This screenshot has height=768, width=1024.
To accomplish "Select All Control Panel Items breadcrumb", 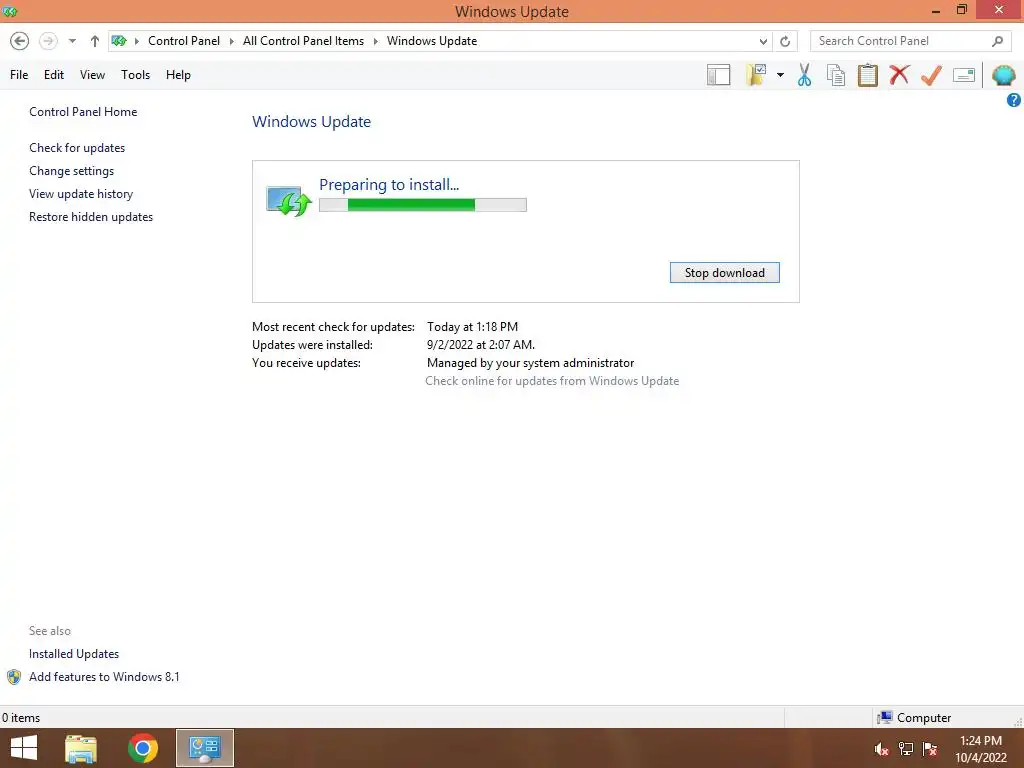I will 303,40.
